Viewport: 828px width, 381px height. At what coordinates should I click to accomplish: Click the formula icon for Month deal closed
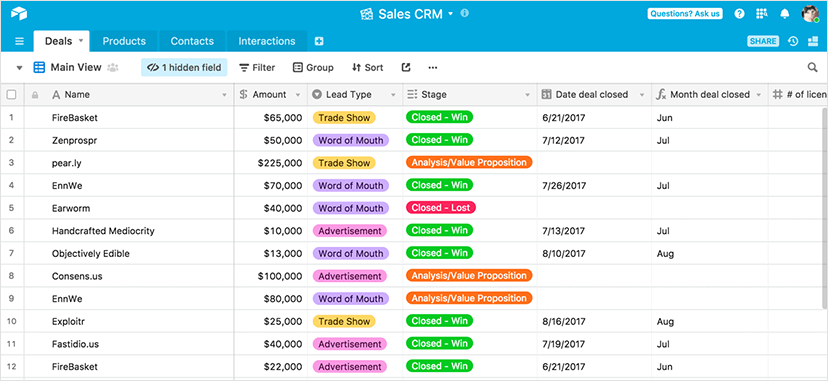pyautogui.click(x=661, y=94)
